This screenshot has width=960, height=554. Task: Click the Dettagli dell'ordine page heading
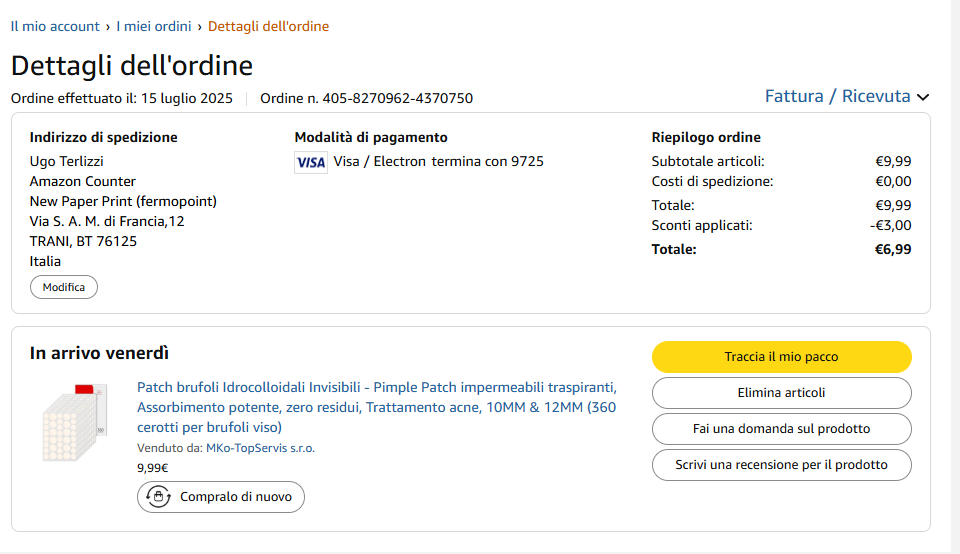tap(132, 66)
